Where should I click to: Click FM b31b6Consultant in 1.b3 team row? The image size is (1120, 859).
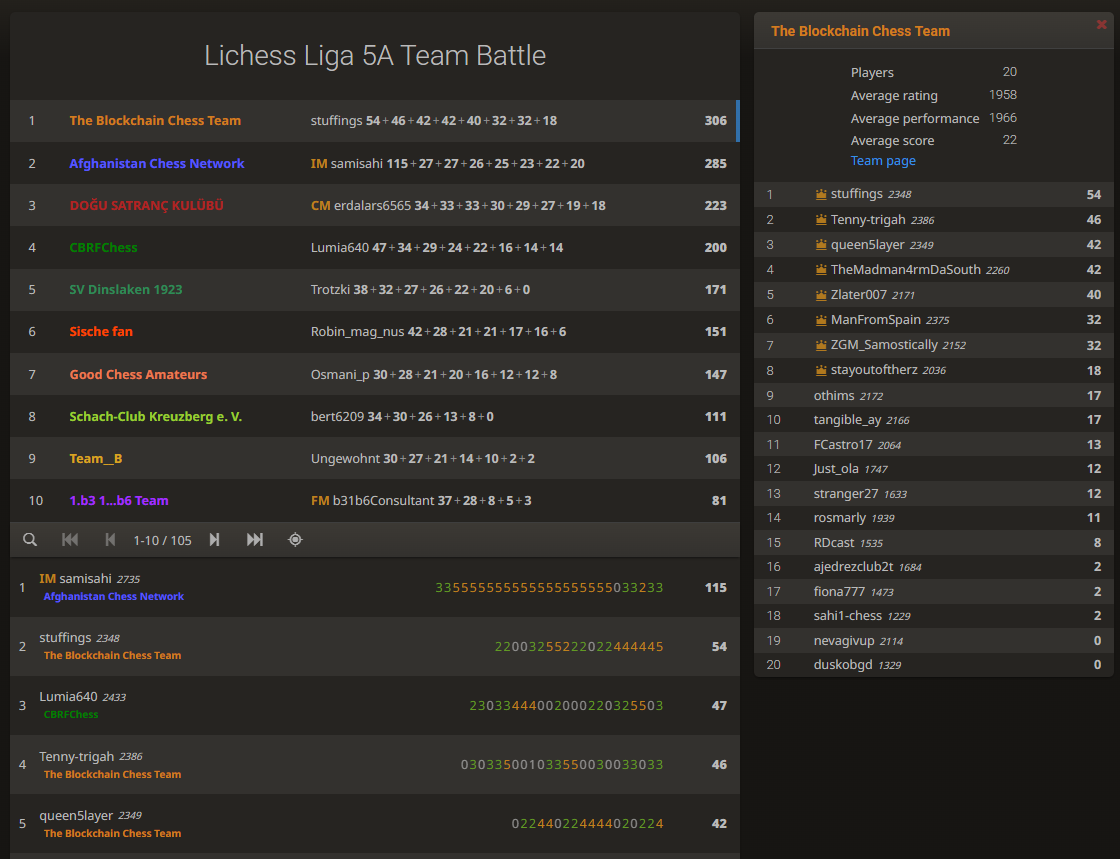point(372,501)
